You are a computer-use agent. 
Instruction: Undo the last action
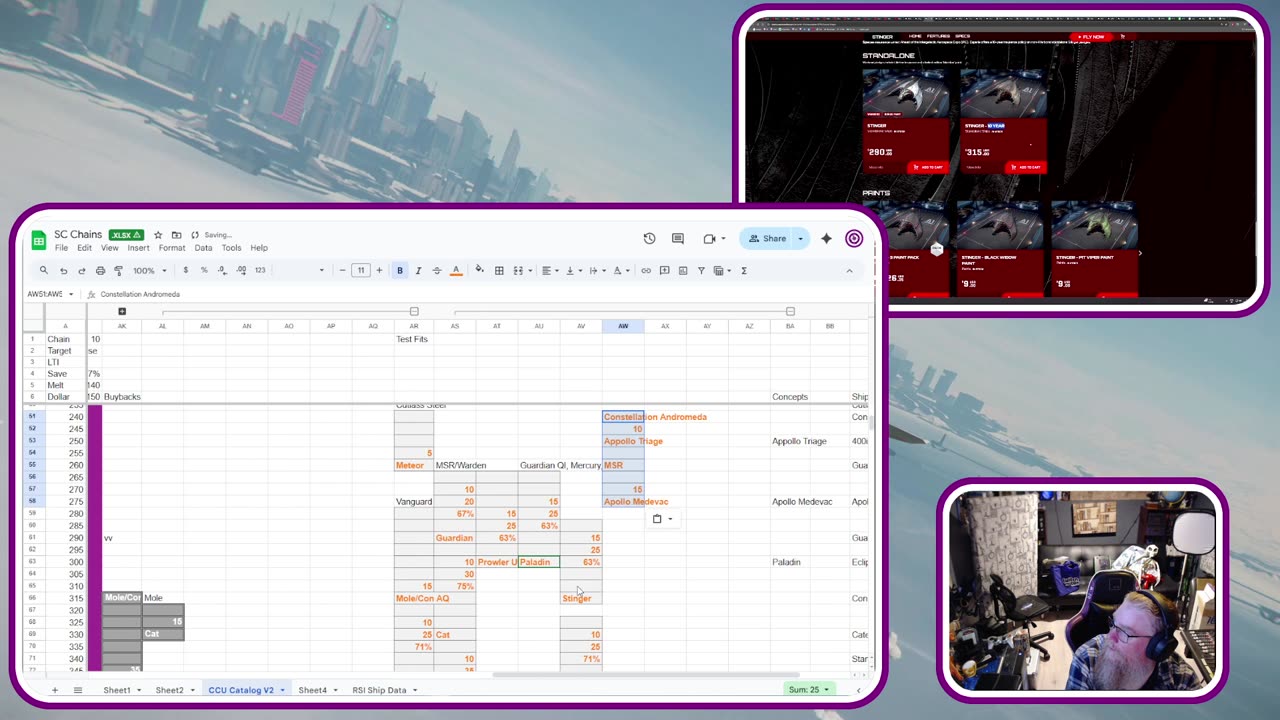point(63,270)
